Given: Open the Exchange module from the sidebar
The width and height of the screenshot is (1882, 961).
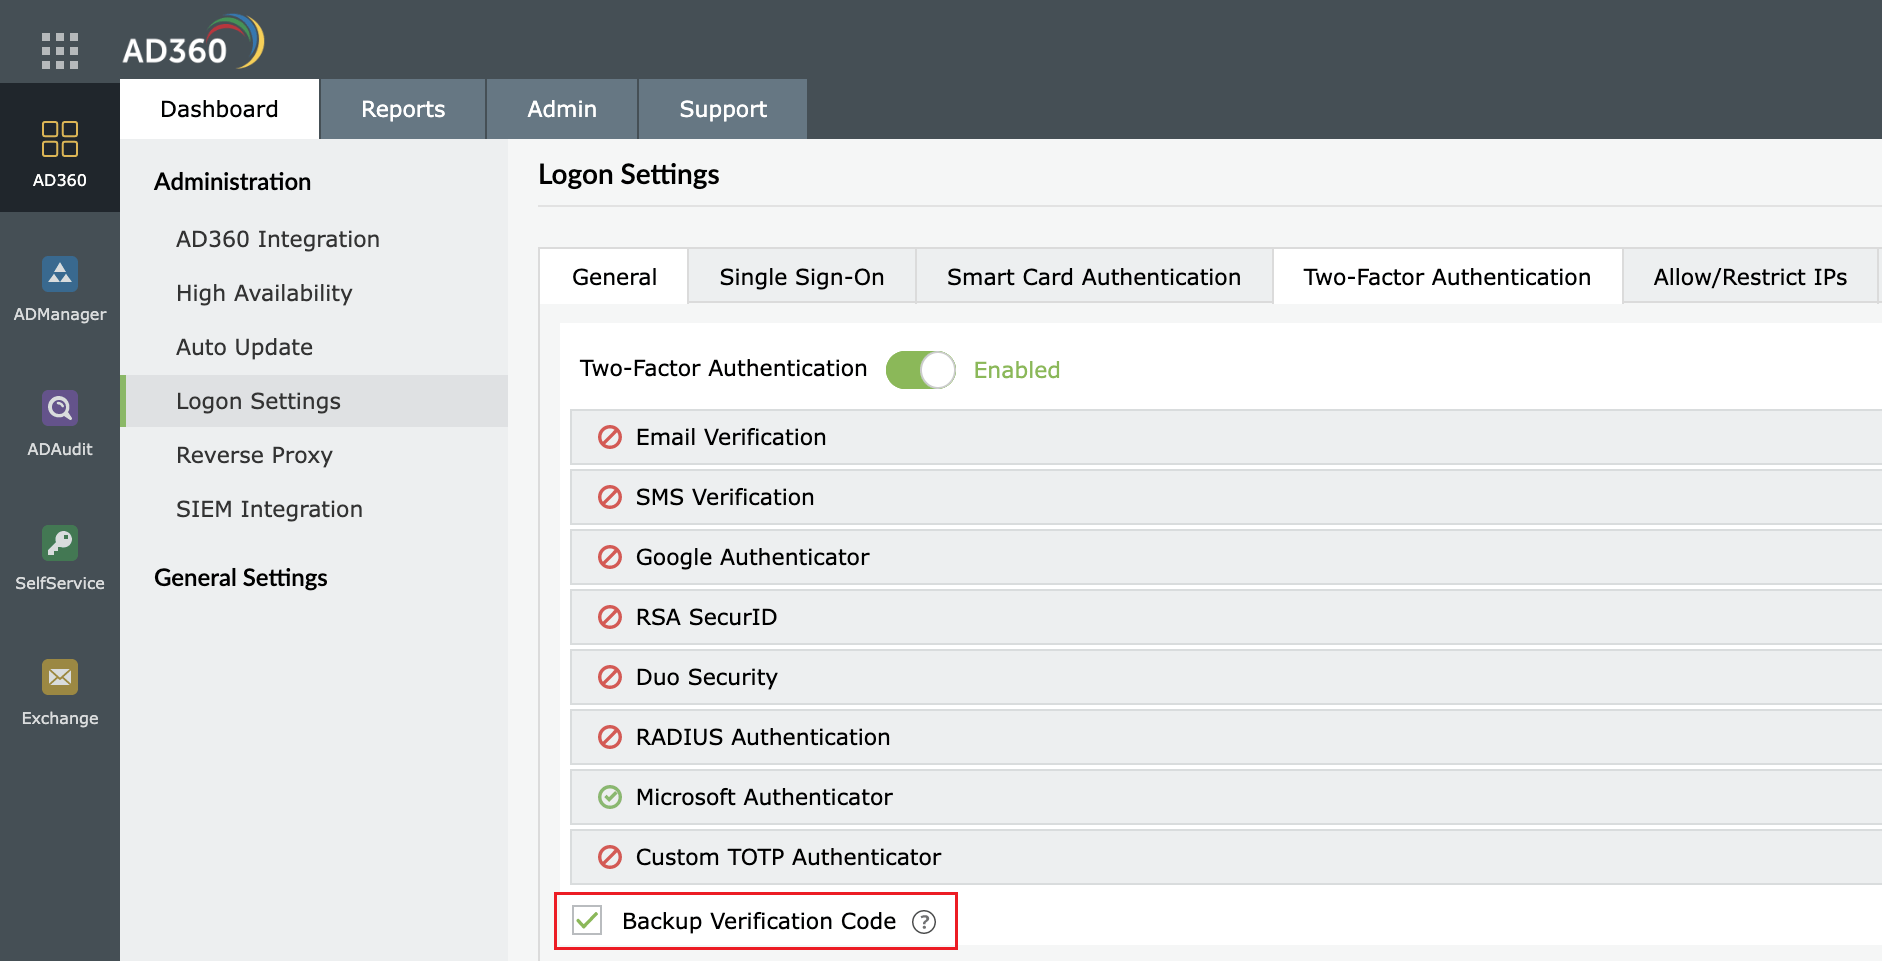Looking at the screenshot, I should (x=59, y=691).
